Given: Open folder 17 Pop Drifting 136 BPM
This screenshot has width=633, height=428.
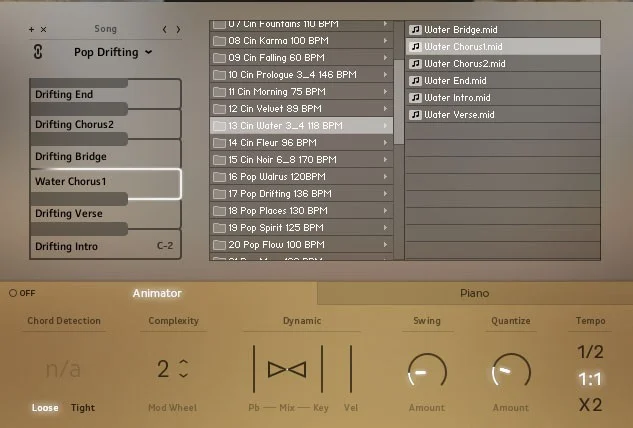Looking at the screenshot, I should [x=301, y=193].
